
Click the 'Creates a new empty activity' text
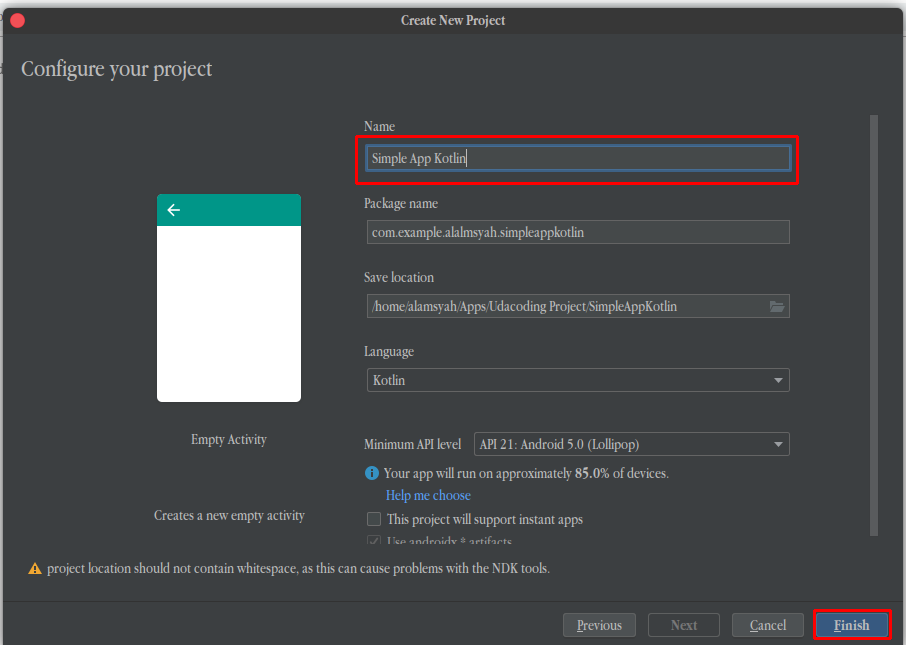pos(229,516)
